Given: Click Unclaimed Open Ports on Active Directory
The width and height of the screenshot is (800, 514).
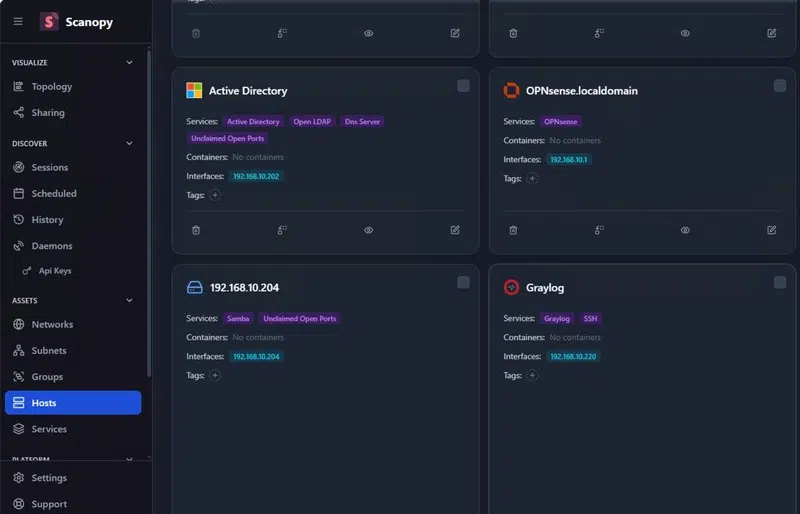Looking at the screenshot, I should pyautogui.click(x=228, y=138).
